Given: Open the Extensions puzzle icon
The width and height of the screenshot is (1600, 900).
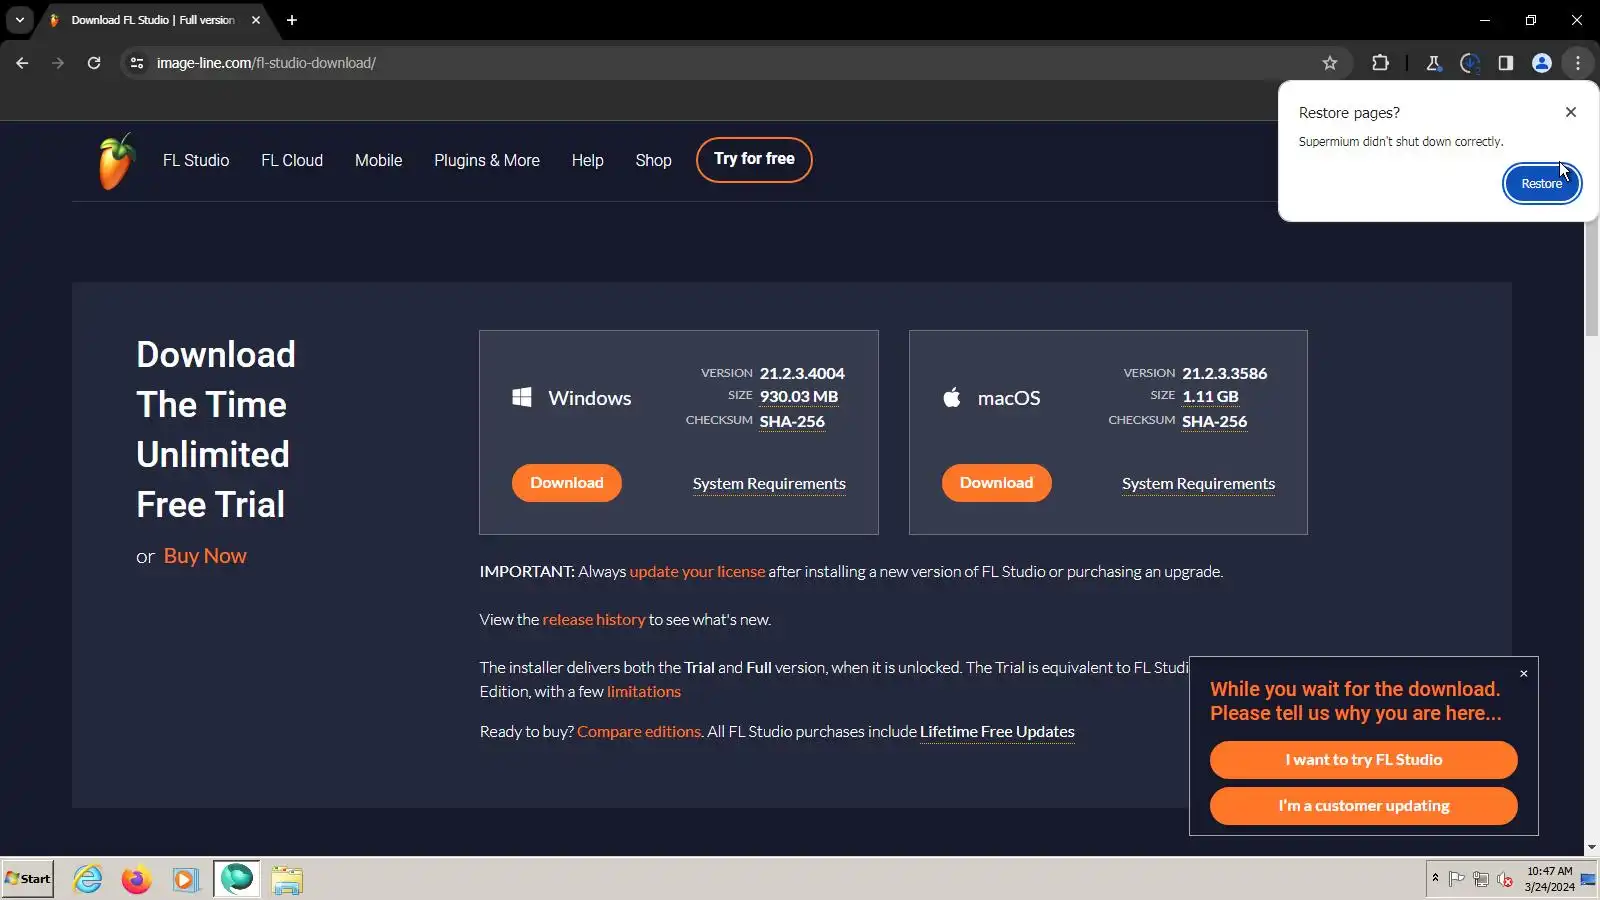Looking at the screenshot, I should click(x=1380, y=63).
